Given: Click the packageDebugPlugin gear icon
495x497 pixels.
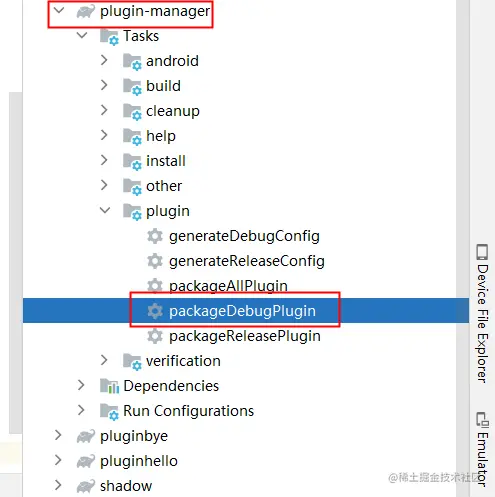Looking at the screenshot, I should (x=155, y=311).
